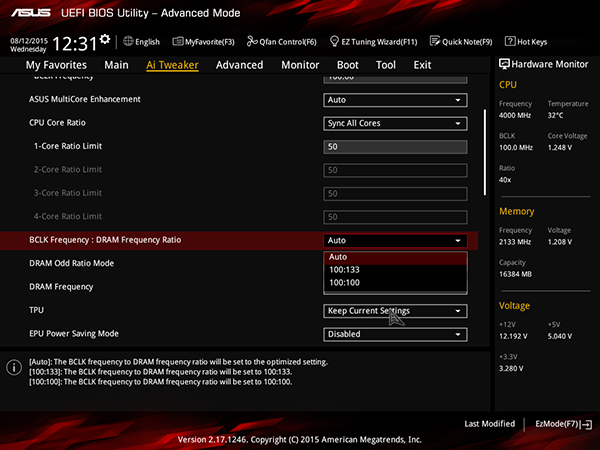Click the 4000 MHz CPU frequency value
Screen dimensions: 600x450
coord(515,116)
